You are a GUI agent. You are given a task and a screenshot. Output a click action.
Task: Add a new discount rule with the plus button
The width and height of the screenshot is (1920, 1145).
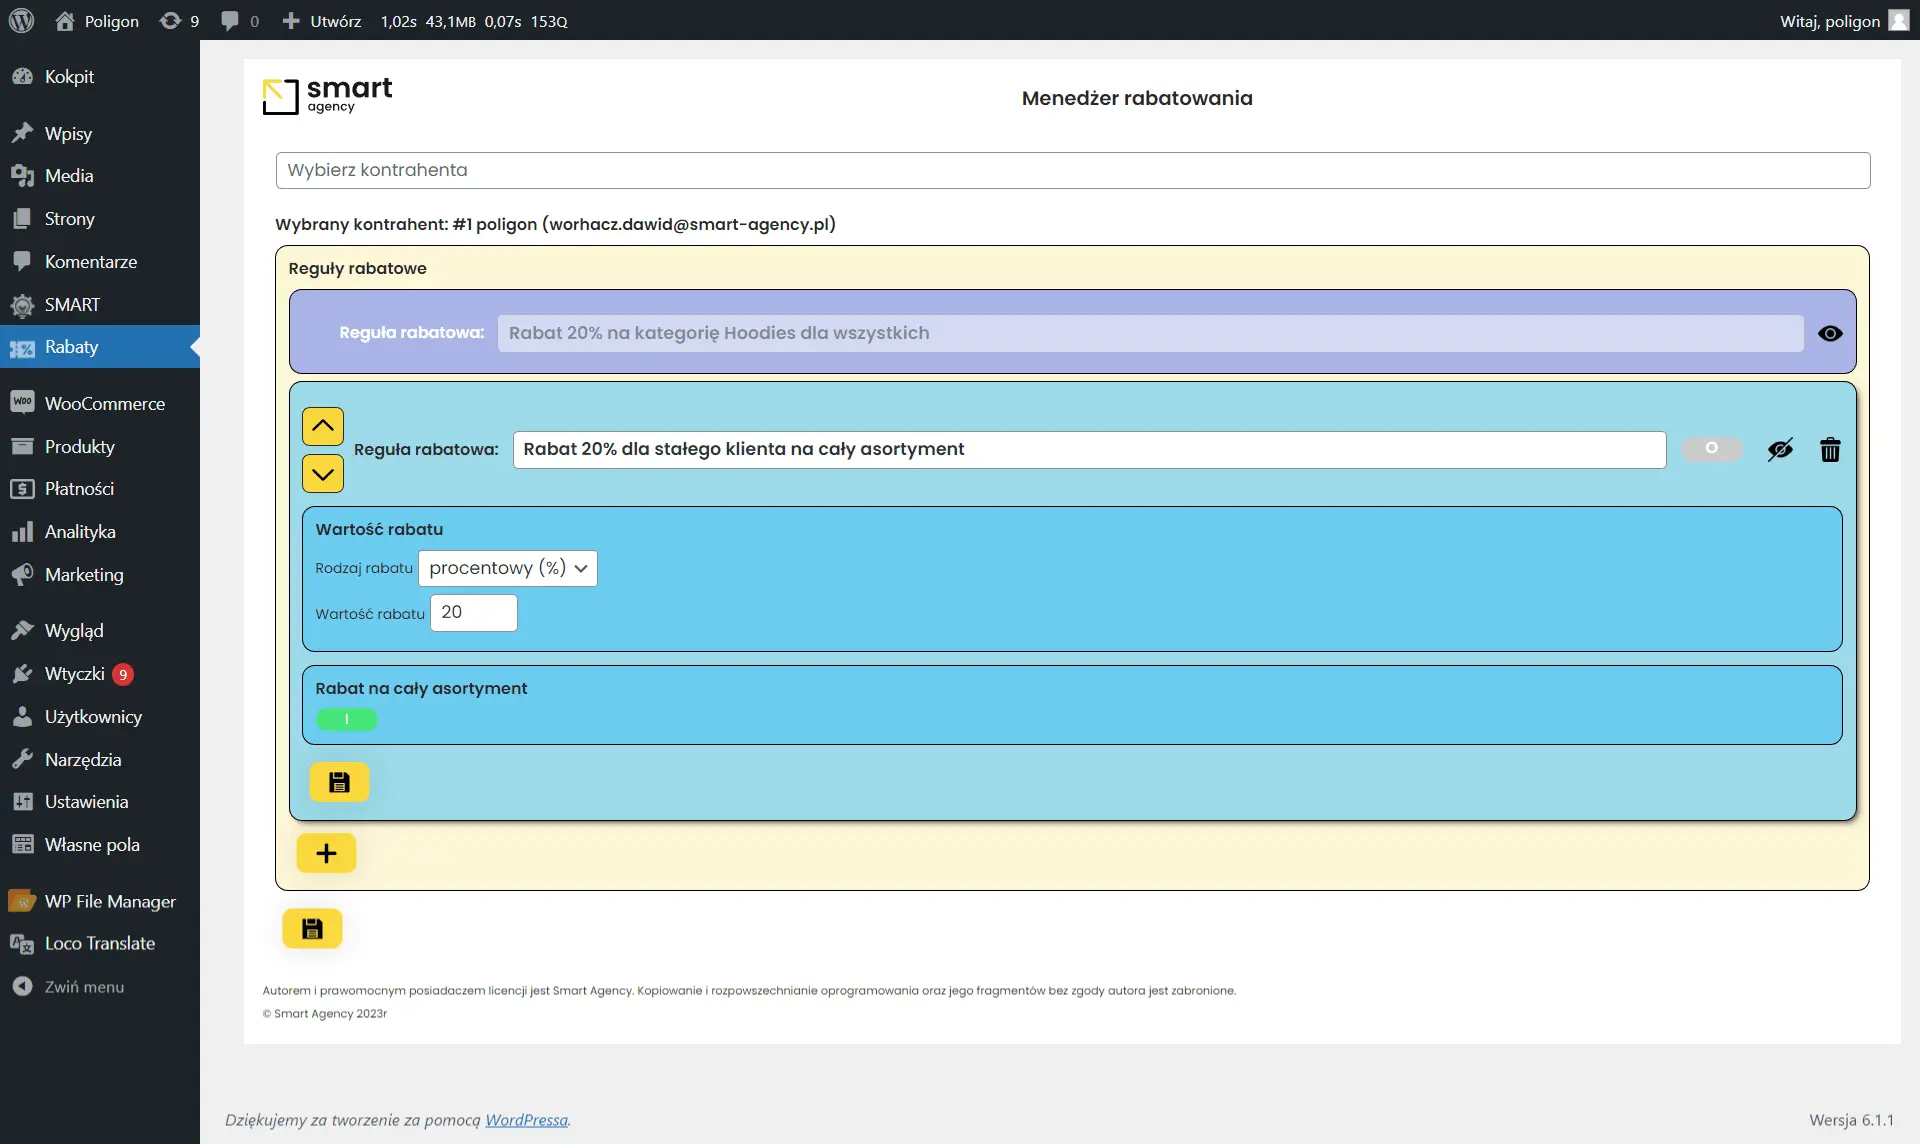point(326,853)
